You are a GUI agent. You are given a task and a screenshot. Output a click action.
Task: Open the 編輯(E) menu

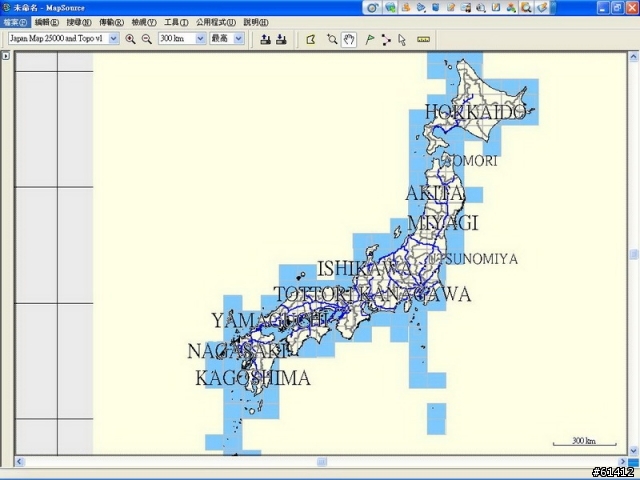coord(47,22)
